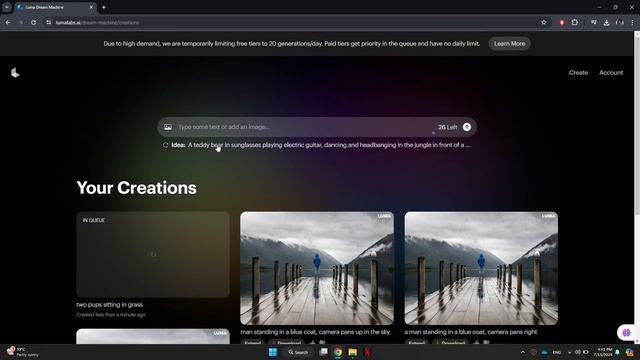Click the site information icon in address bar
Image resolution: width=640 pixels, height=360 pixels.
click(48, 22)
